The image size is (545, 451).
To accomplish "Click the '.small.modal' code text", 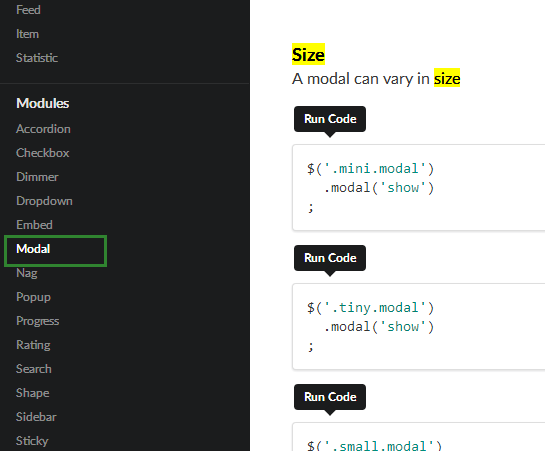I will click(x=379, y=445).
